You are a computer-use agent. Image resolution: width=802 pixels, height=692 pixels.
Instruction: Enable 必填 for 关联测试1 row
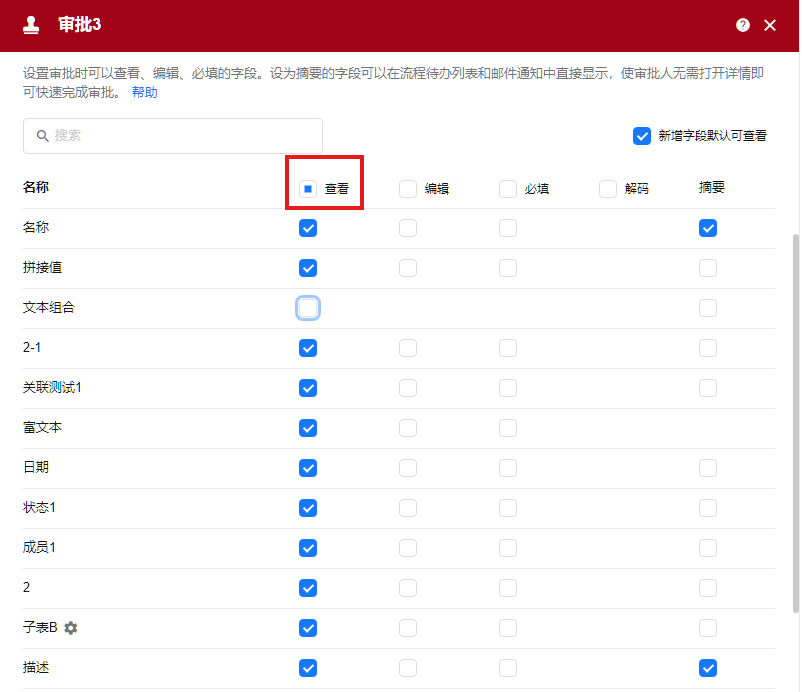click(508, 388)
